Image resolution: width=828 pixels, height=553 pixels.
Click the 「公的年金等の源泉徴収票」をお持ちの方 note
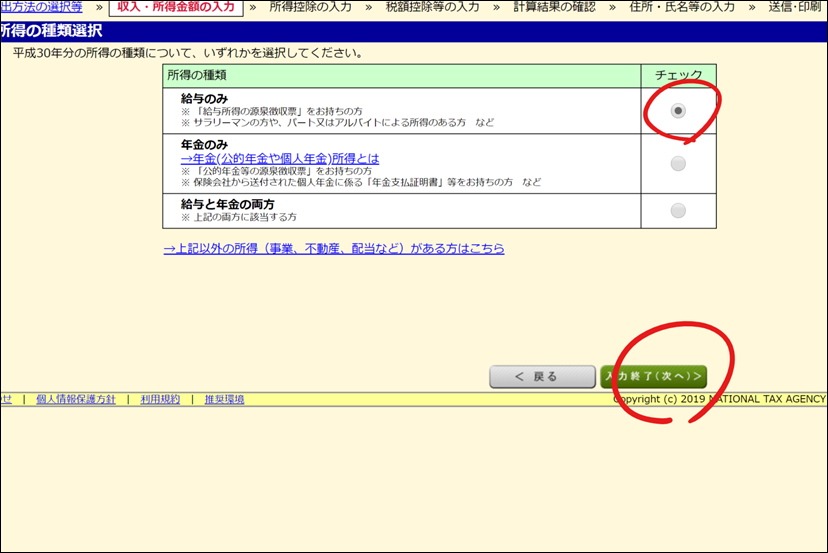click(276, 171)
